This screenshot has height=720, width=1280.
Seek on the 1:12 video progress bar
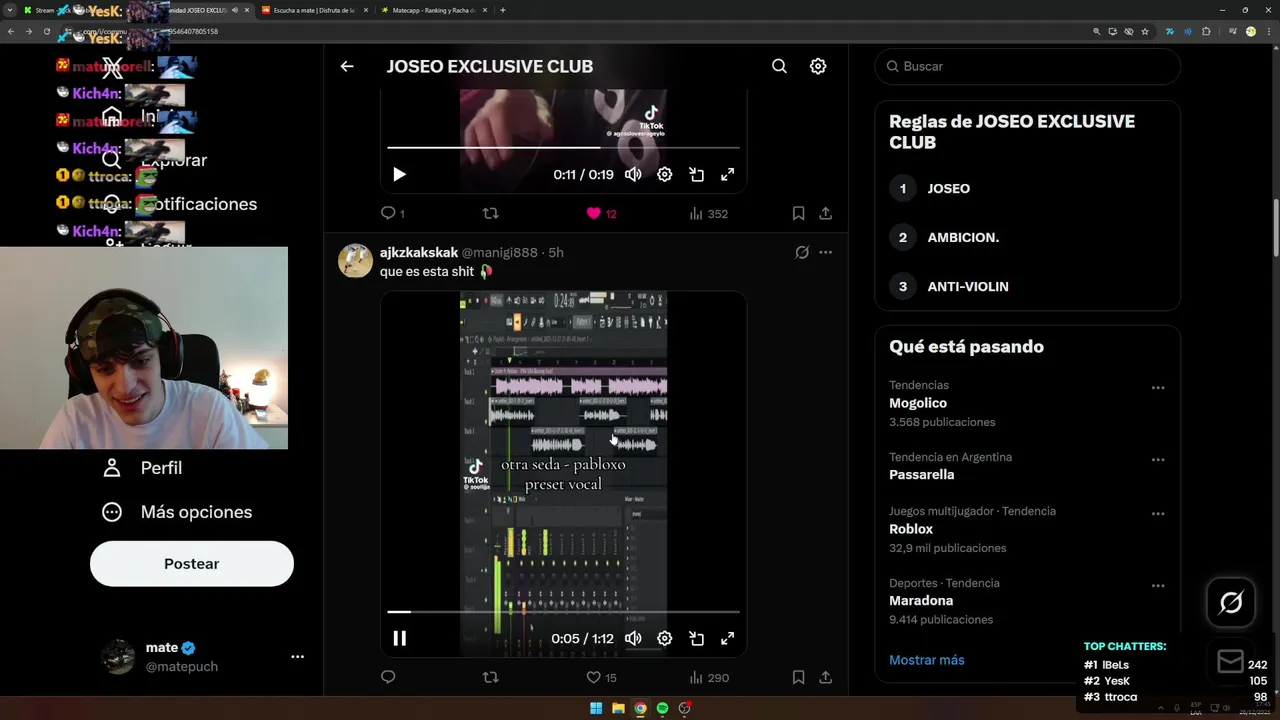tap(563, 611)
